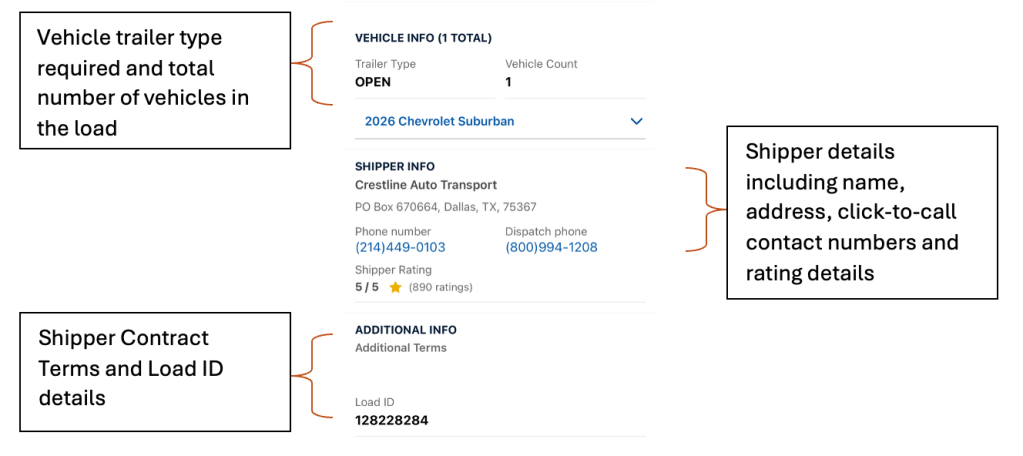This screenshot has height=456, width=1023.
Task: Click the Vehicle Count value 1
Action: click(x=508, y=82)
